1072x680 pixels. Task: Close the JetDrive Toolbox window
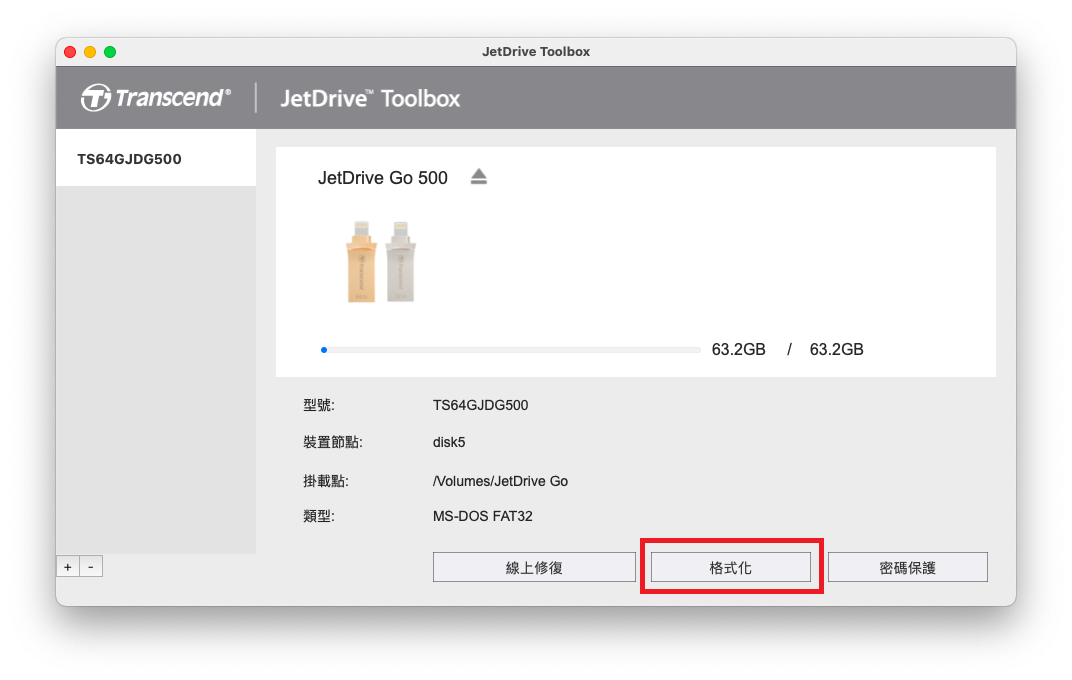70,52
